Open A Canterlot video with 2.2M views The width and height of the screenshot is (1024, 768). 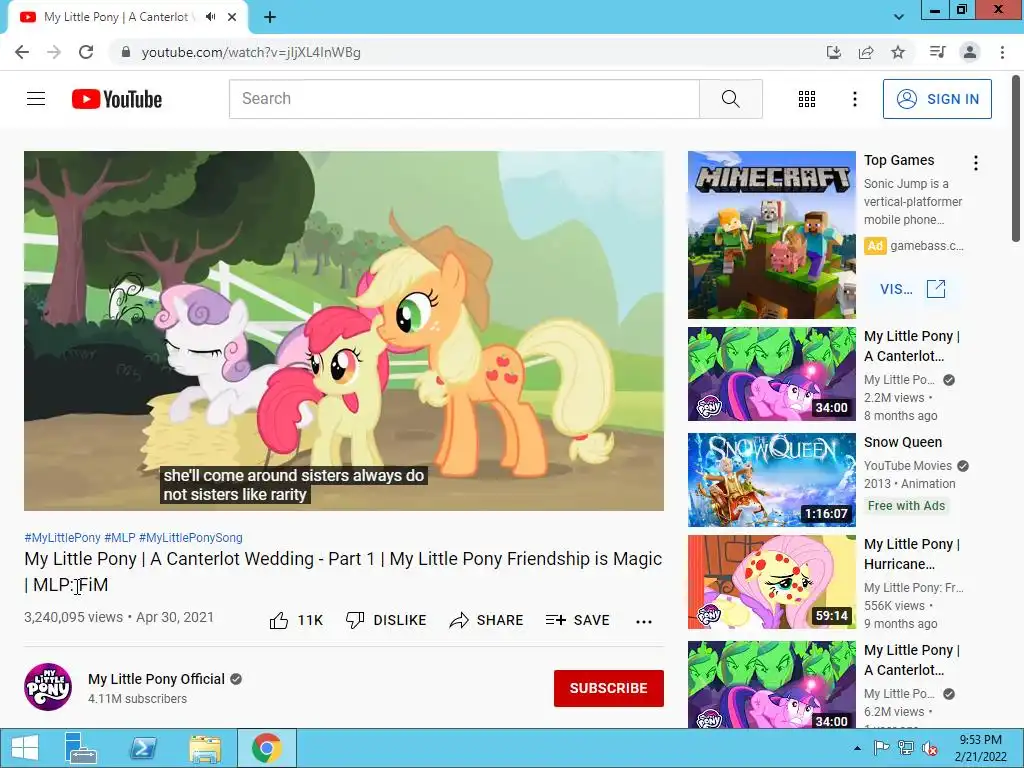(771, 374)
